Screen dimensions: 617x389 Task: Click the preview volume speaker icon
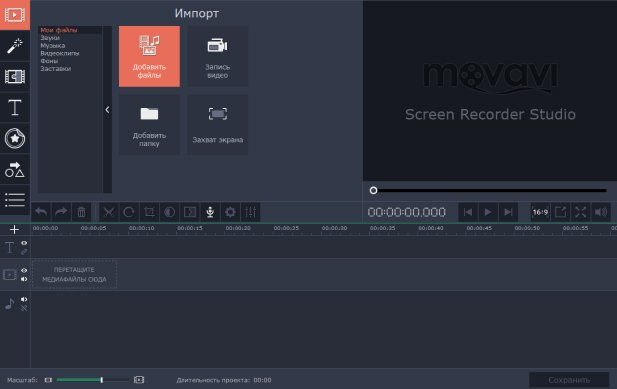601,212
